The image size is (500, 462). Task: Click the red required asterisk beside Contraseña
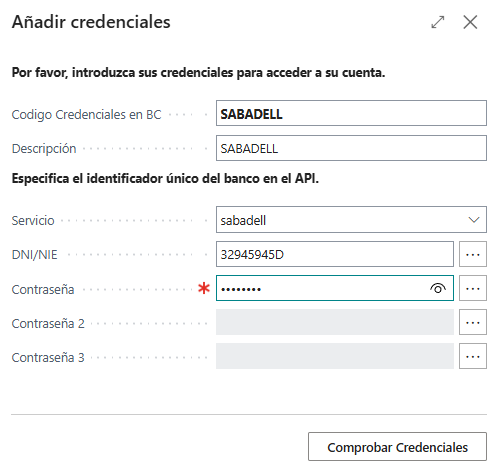pos(204,288)
